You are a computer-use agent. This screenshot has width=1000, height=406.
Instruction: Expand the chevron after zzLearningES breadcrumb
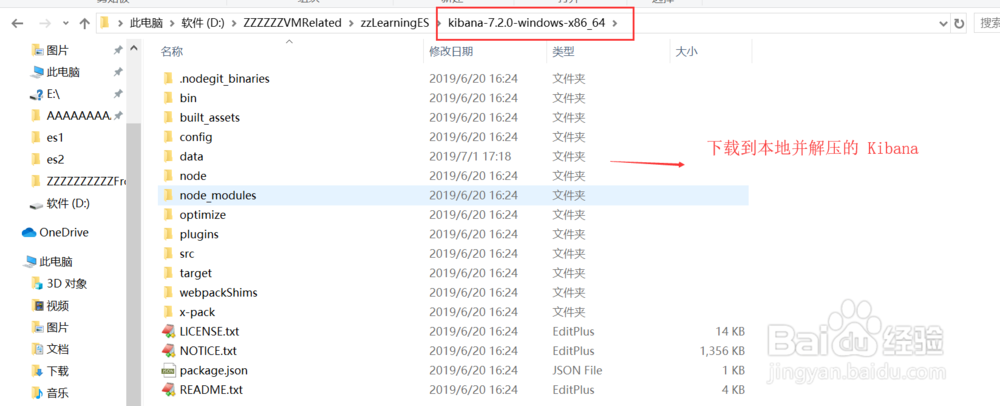(438, 24)
